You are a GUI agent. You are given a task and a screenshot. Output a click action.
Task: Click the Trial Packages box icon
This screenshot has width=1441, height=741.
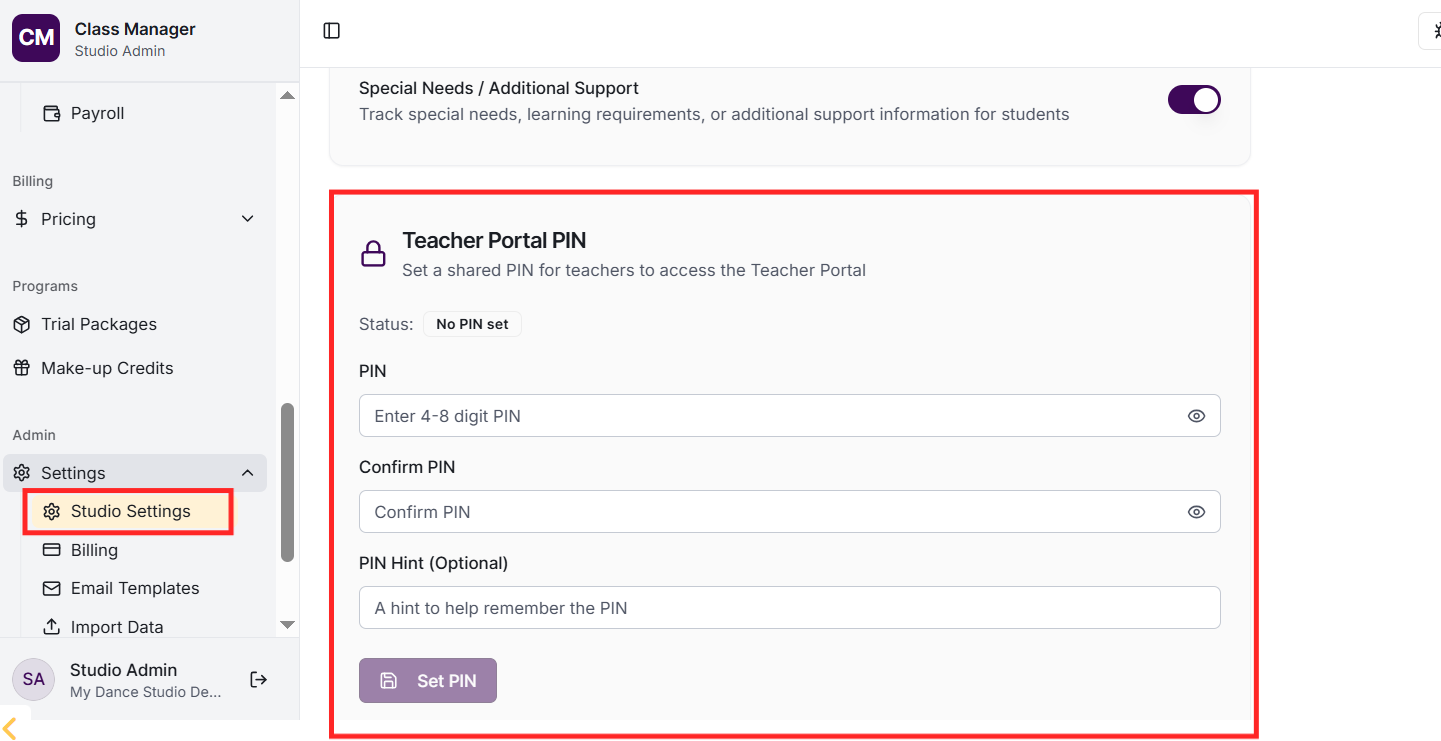[x=22, y=324]
